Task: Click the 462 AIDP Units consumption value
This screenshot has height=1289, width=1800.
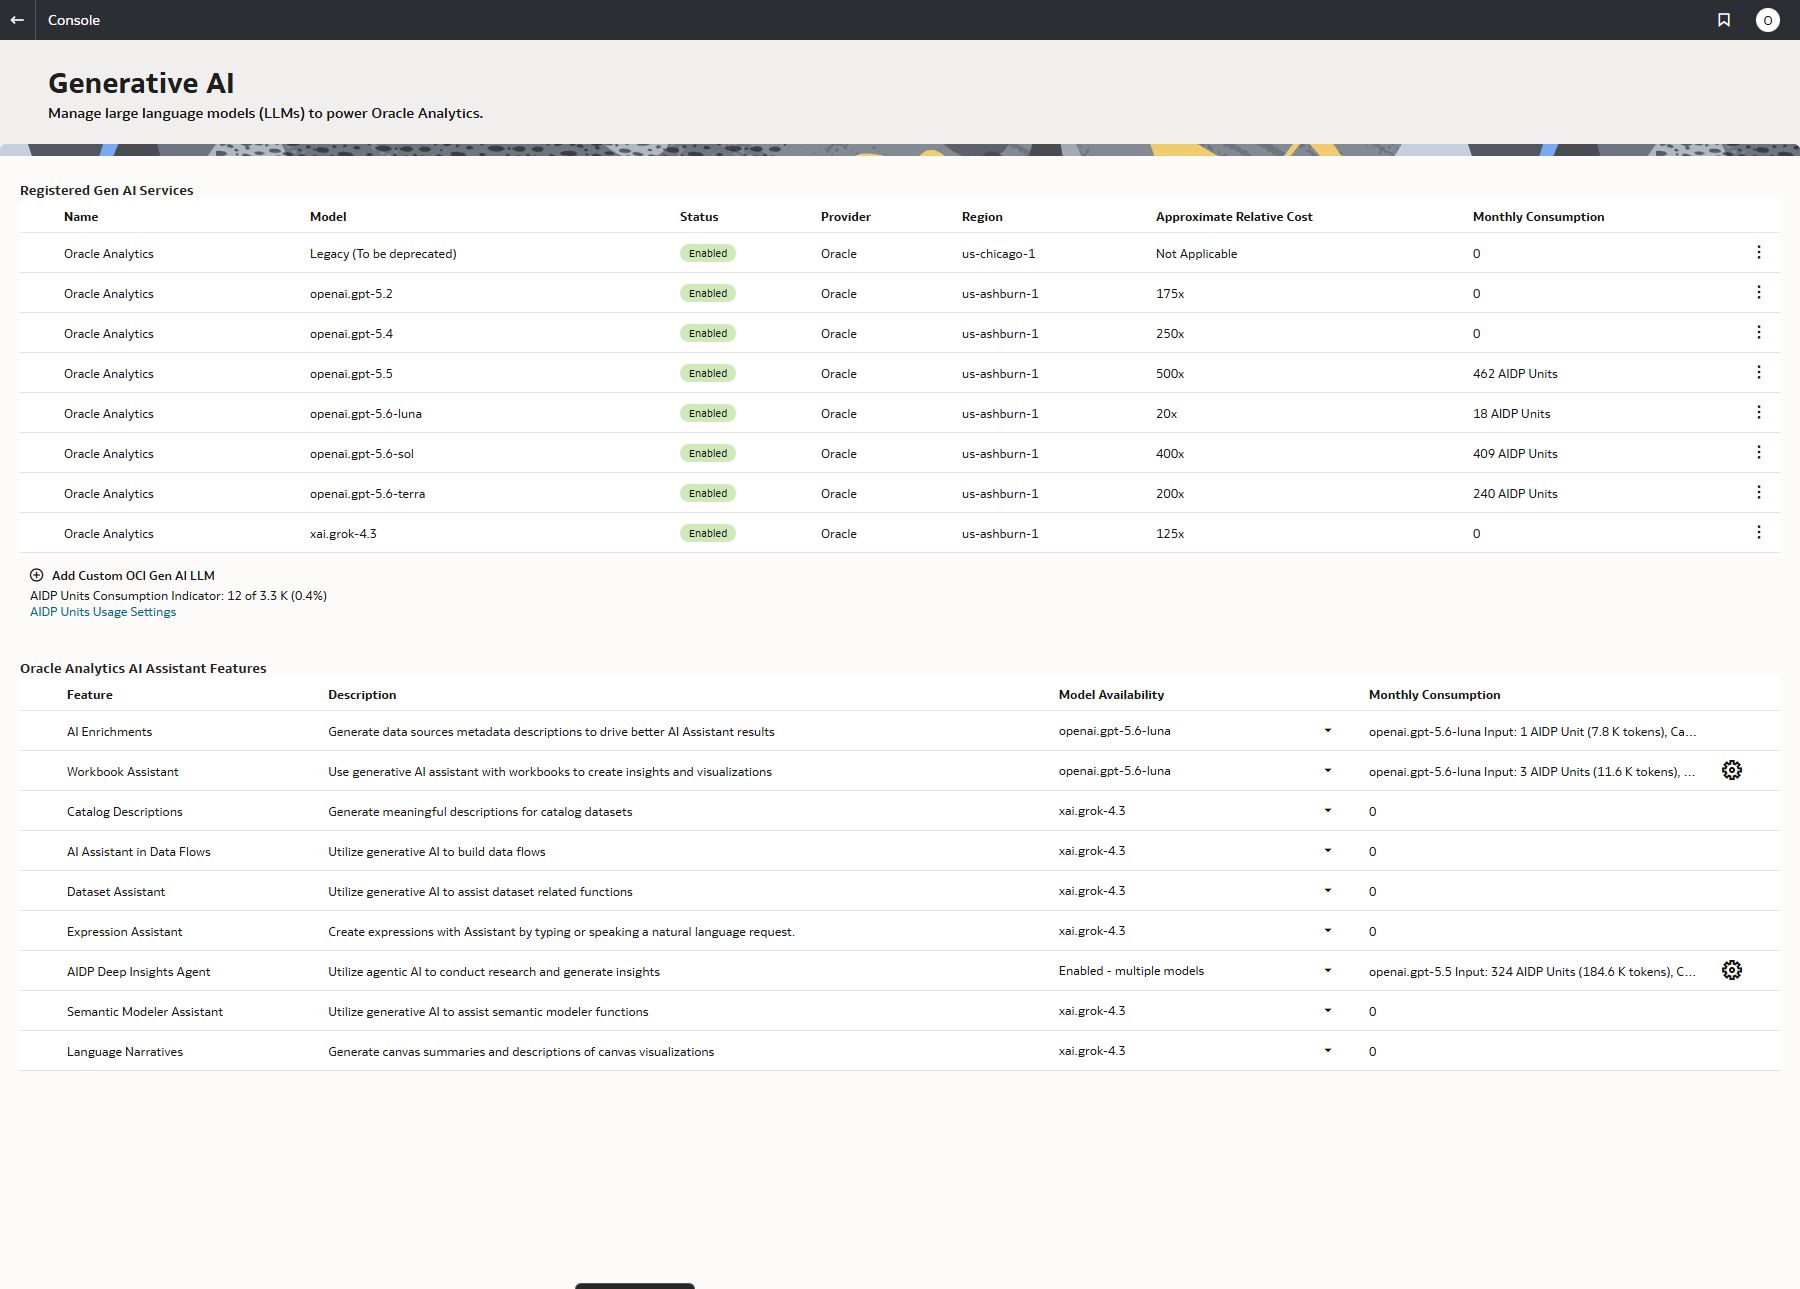Action: (x=1515, y=374)
